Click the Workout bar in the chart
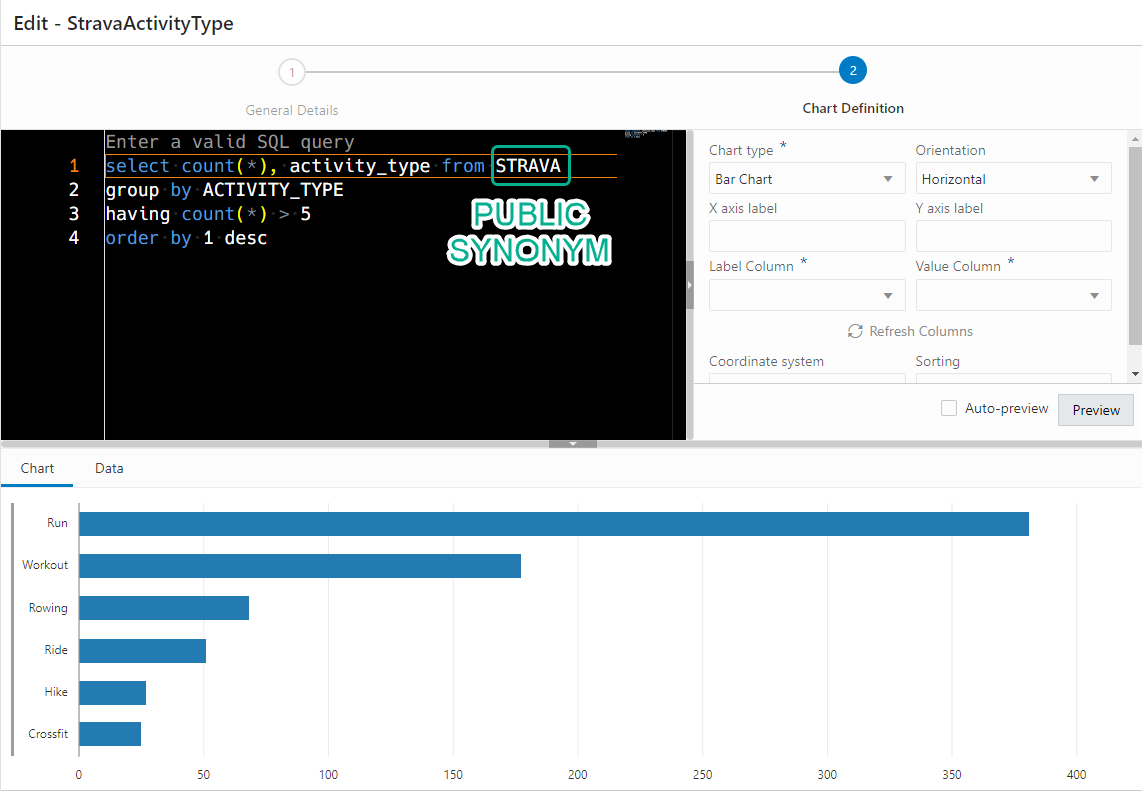Viewport: 1142px width, 791px height. tap(300, 566)
